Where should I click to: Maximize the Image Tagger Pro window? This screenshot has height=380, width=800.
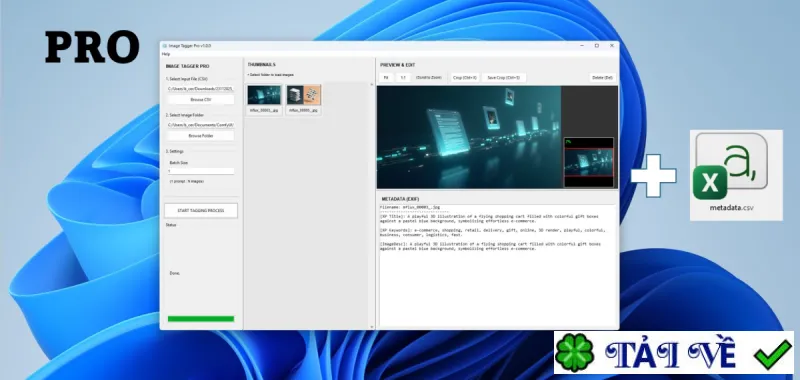point(596,46)
